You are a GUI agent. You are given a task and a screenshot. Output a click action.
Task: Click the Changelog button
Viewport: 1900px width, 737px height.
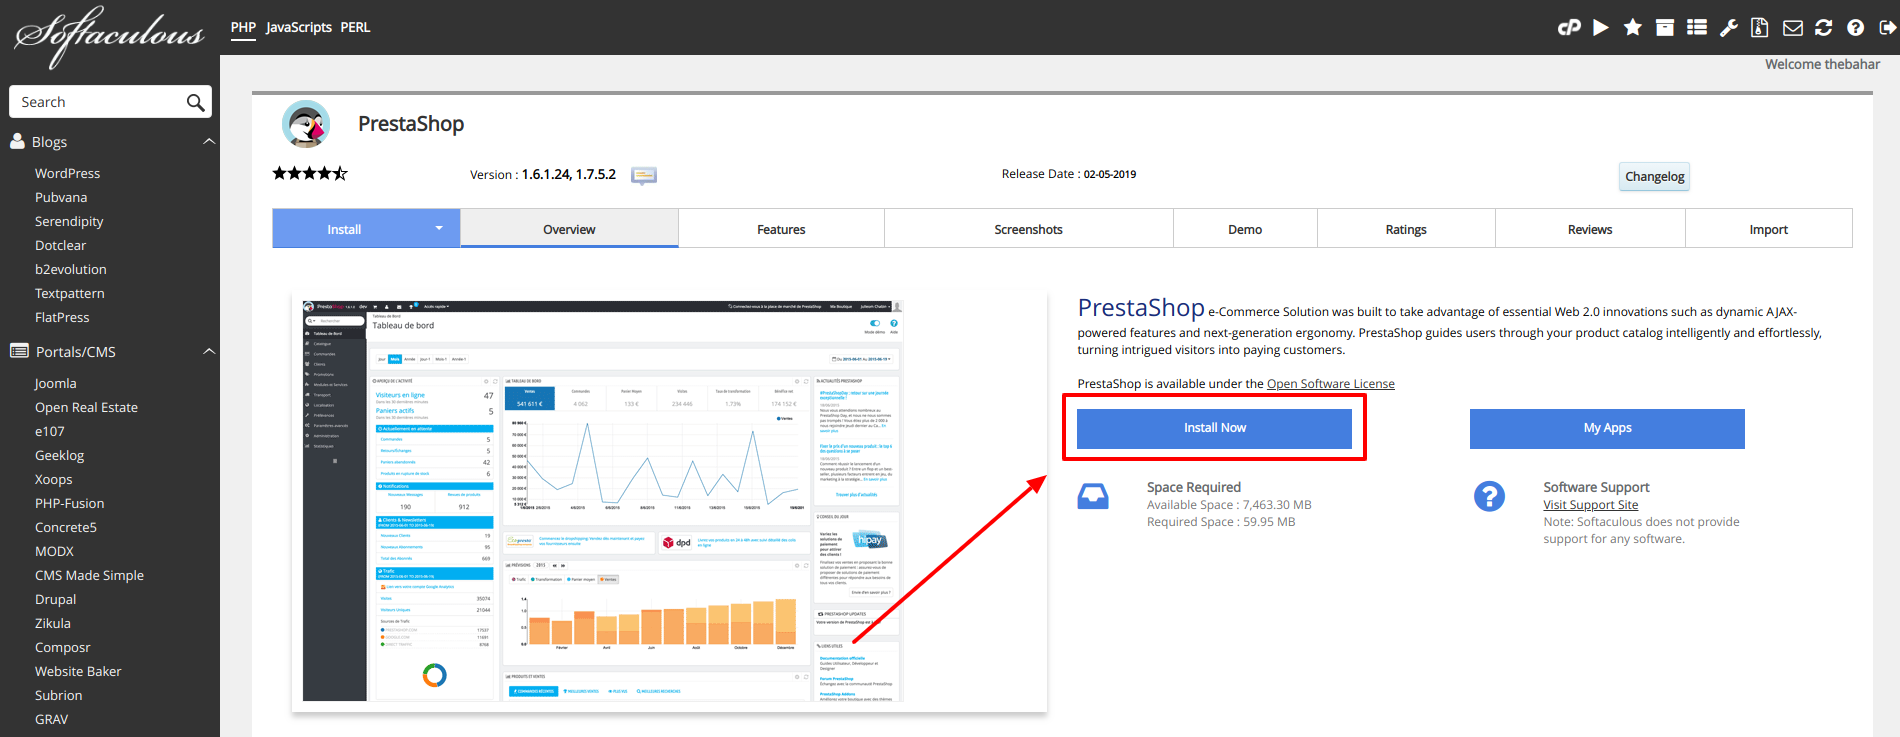coord(1654,176)
